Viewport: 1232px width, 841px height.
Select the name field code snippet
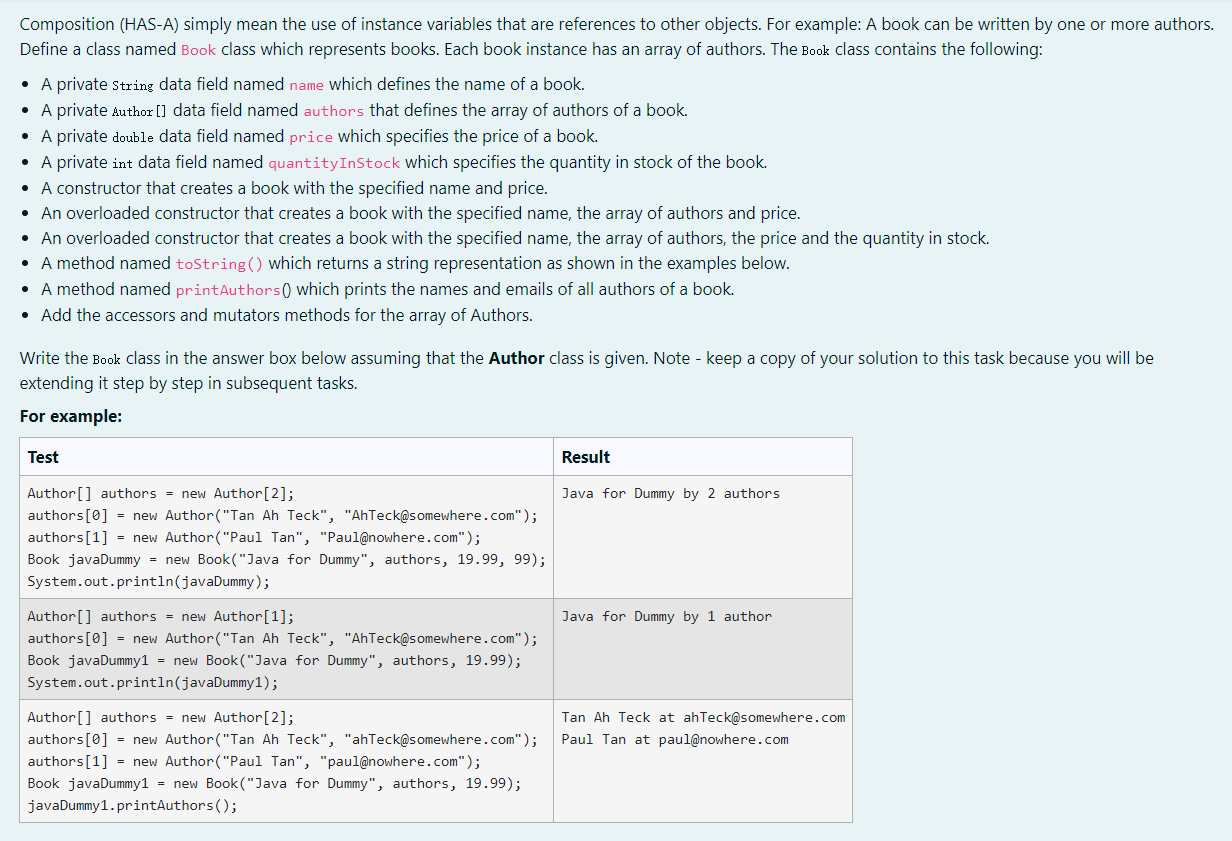(x=305, y=84)
